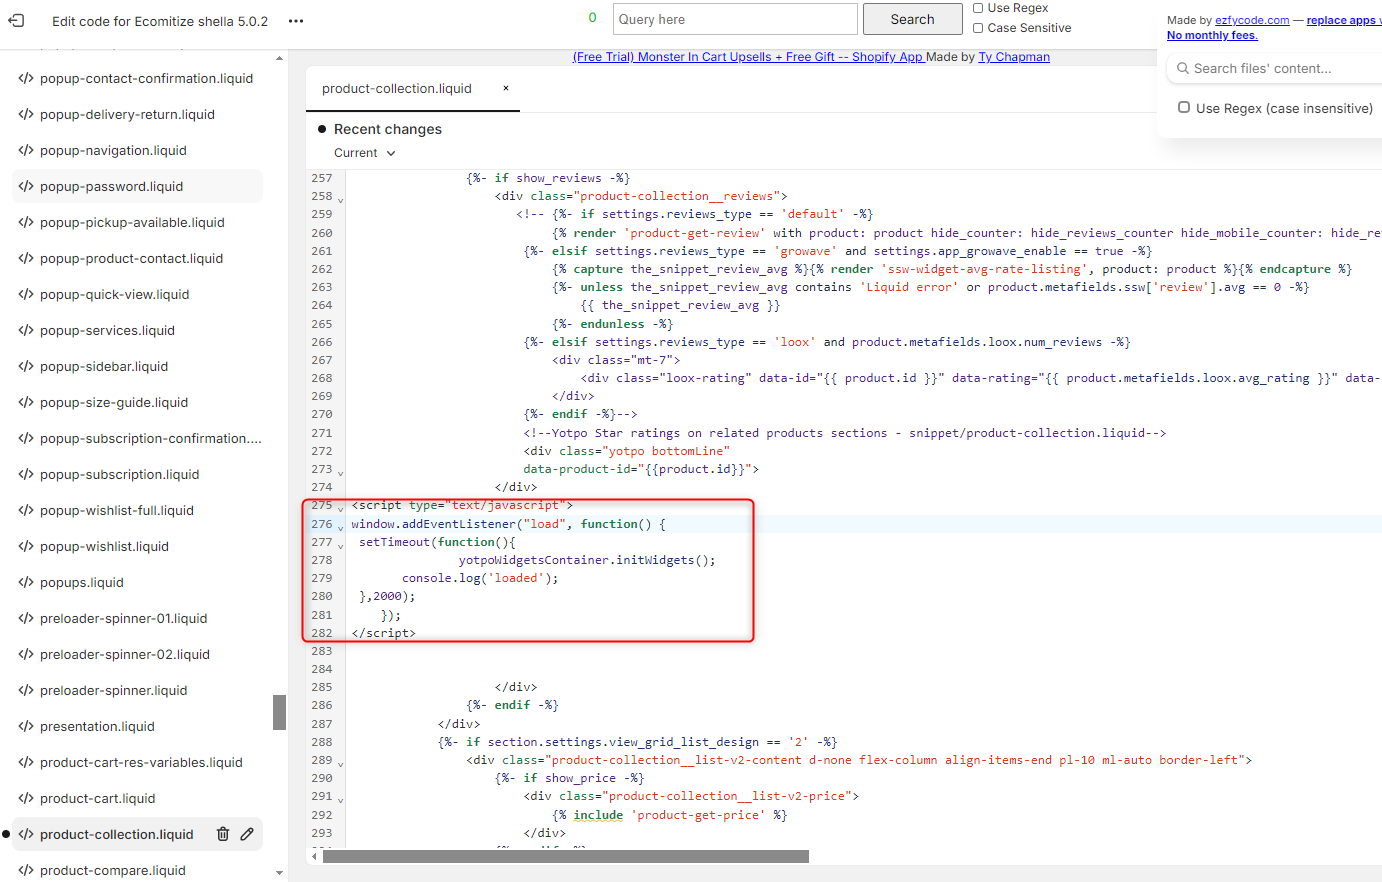Image resolution: width=1382 pixels, height=882 pixels.
Task: Open the Ty Chapman link
Action: pos(1014,57)
